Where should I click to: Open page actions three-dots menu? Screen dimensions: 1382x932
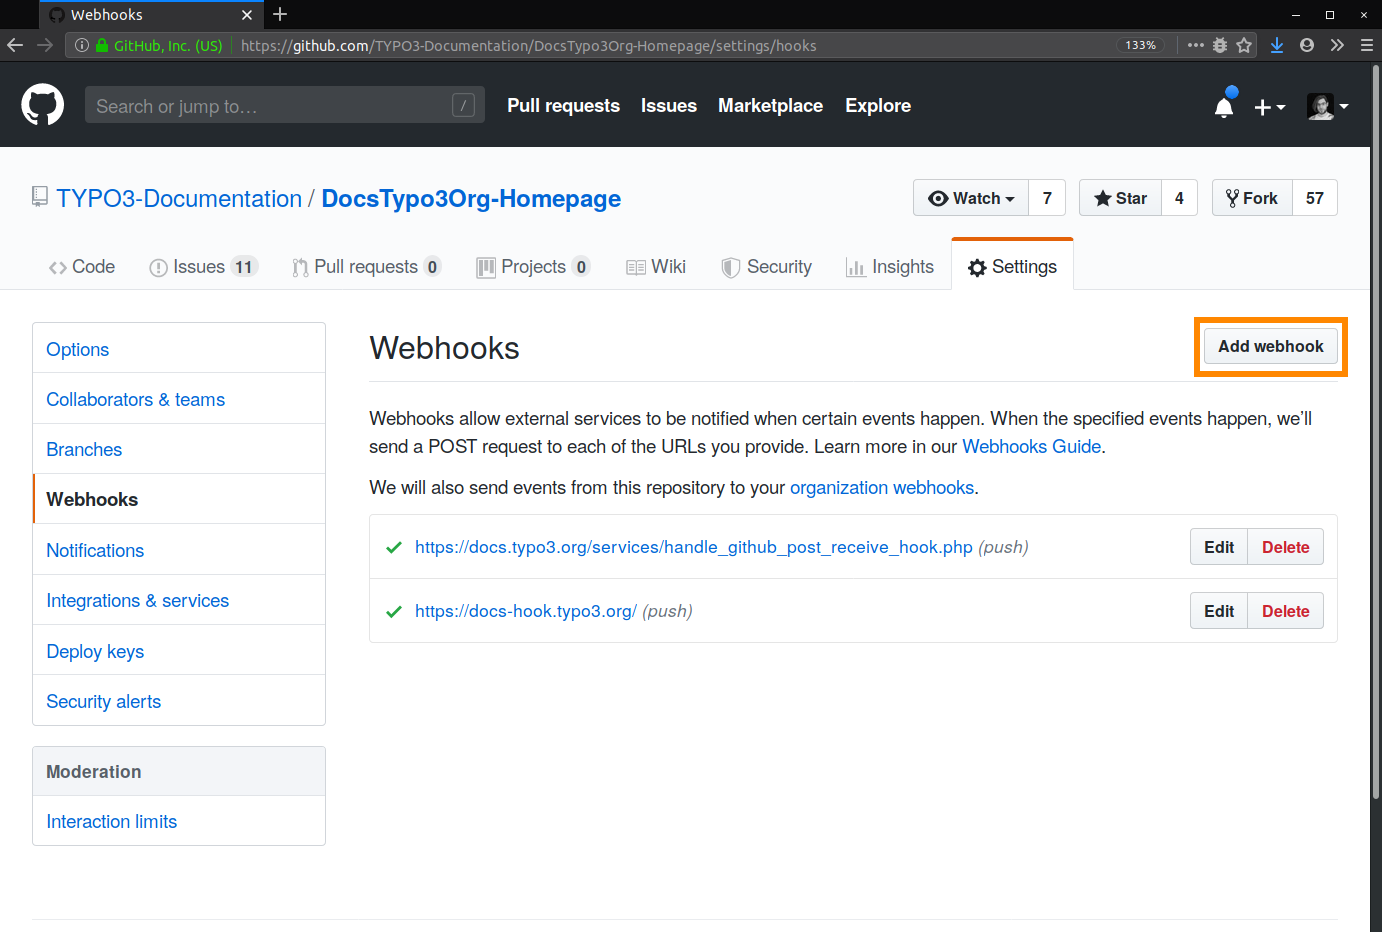[x=1195, y=45]
